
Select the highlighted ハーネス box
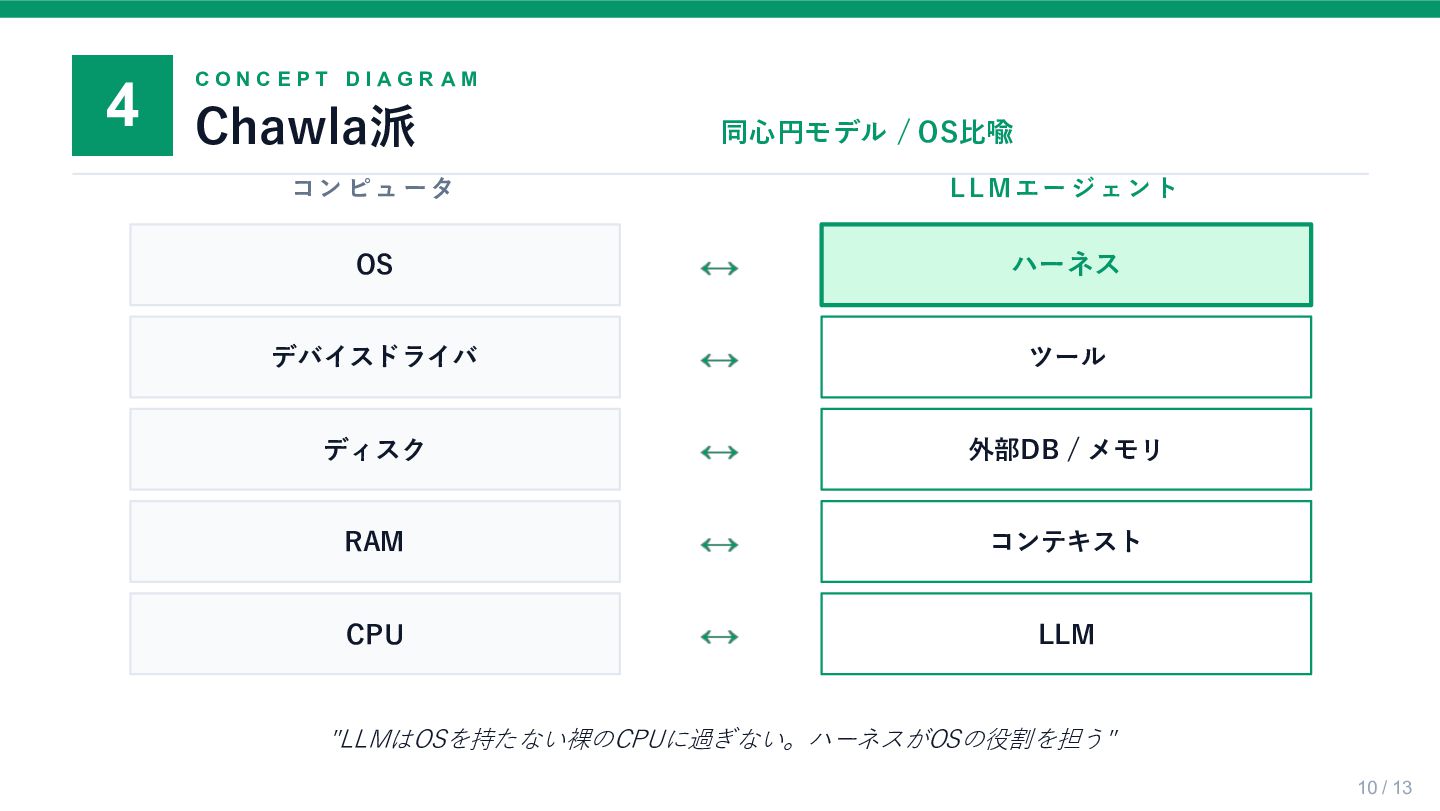1066,265
